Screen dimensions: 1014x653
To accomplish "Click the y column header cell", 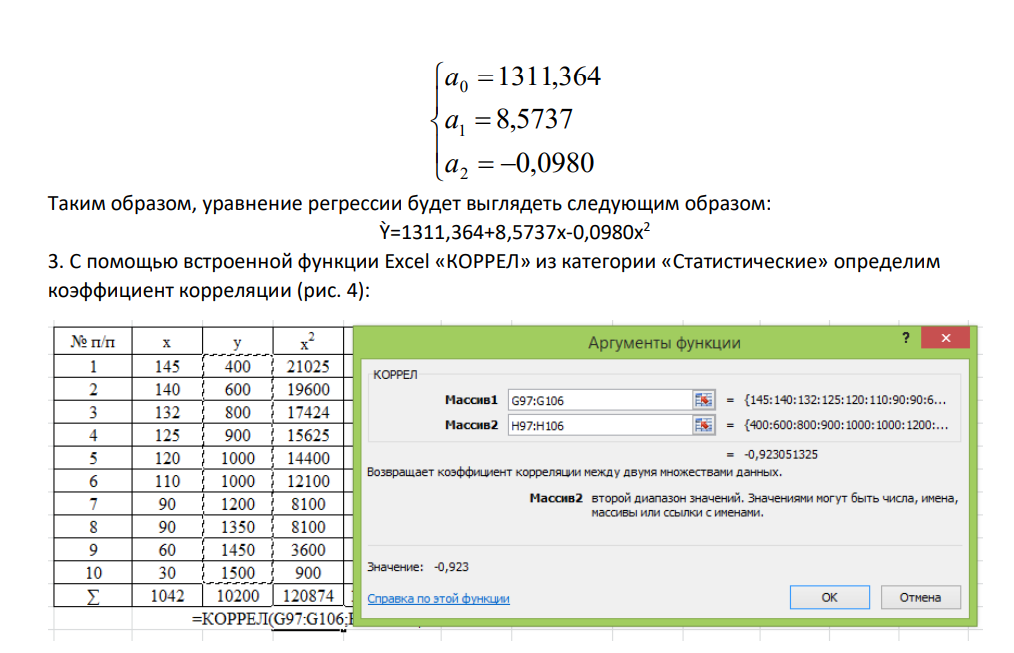I will [x=237, y=341].
